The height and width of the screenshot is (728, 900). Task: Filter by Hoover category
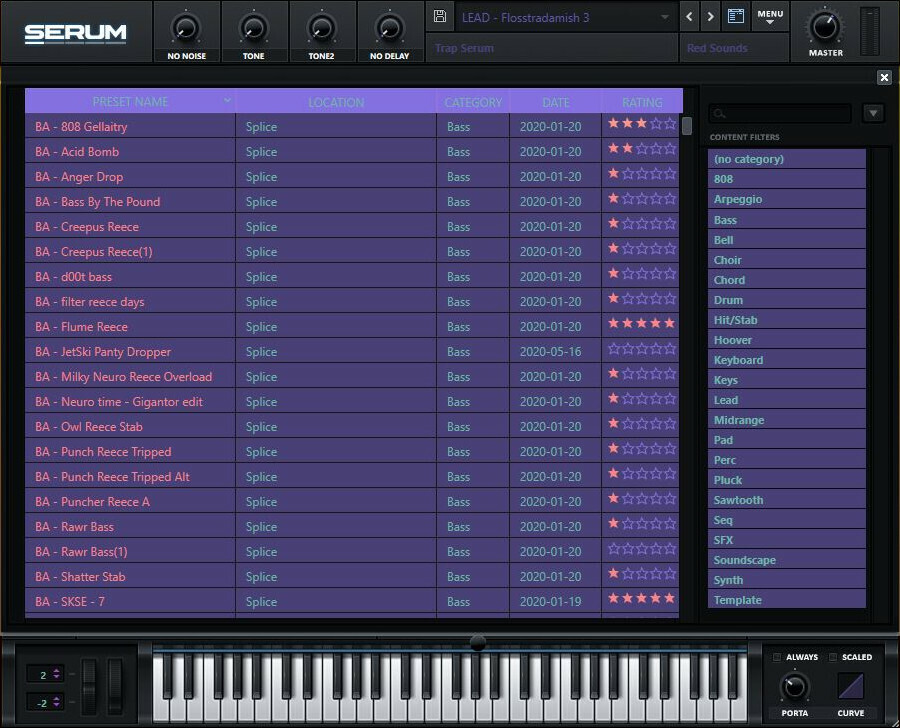[x=786, y=340]
